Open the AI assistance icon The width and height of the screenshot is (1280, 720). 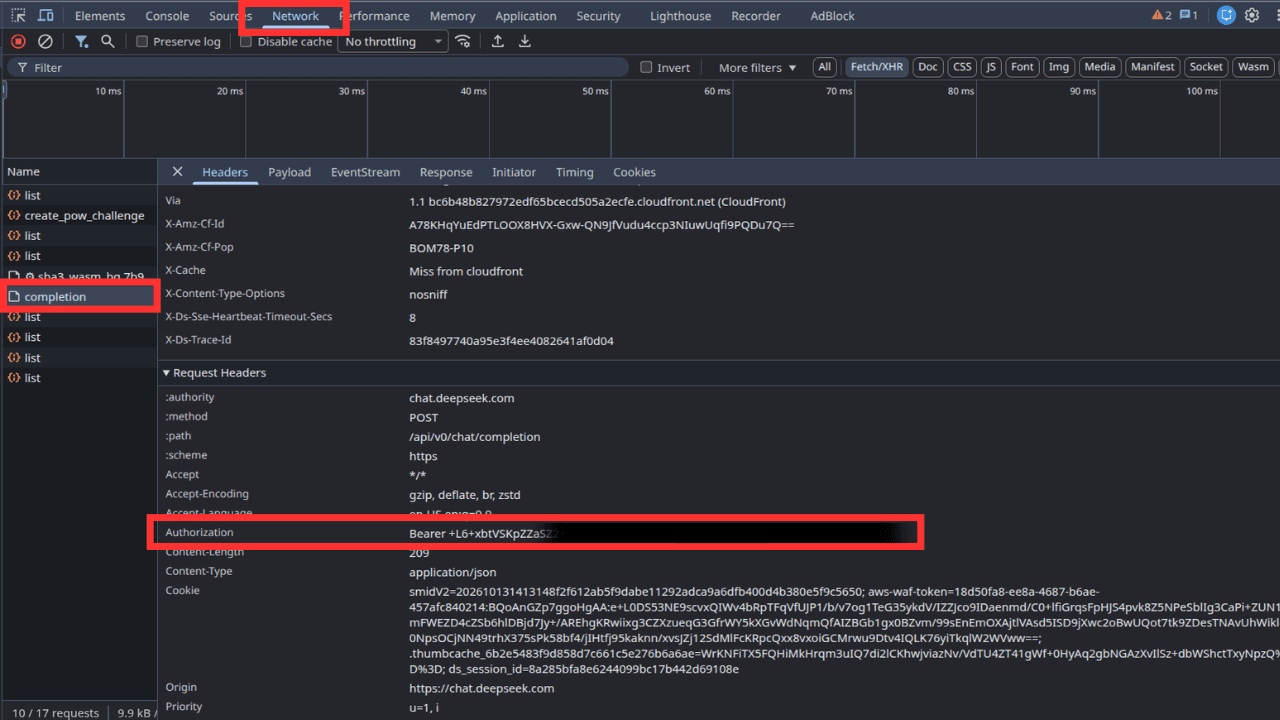click(1226, 16)
